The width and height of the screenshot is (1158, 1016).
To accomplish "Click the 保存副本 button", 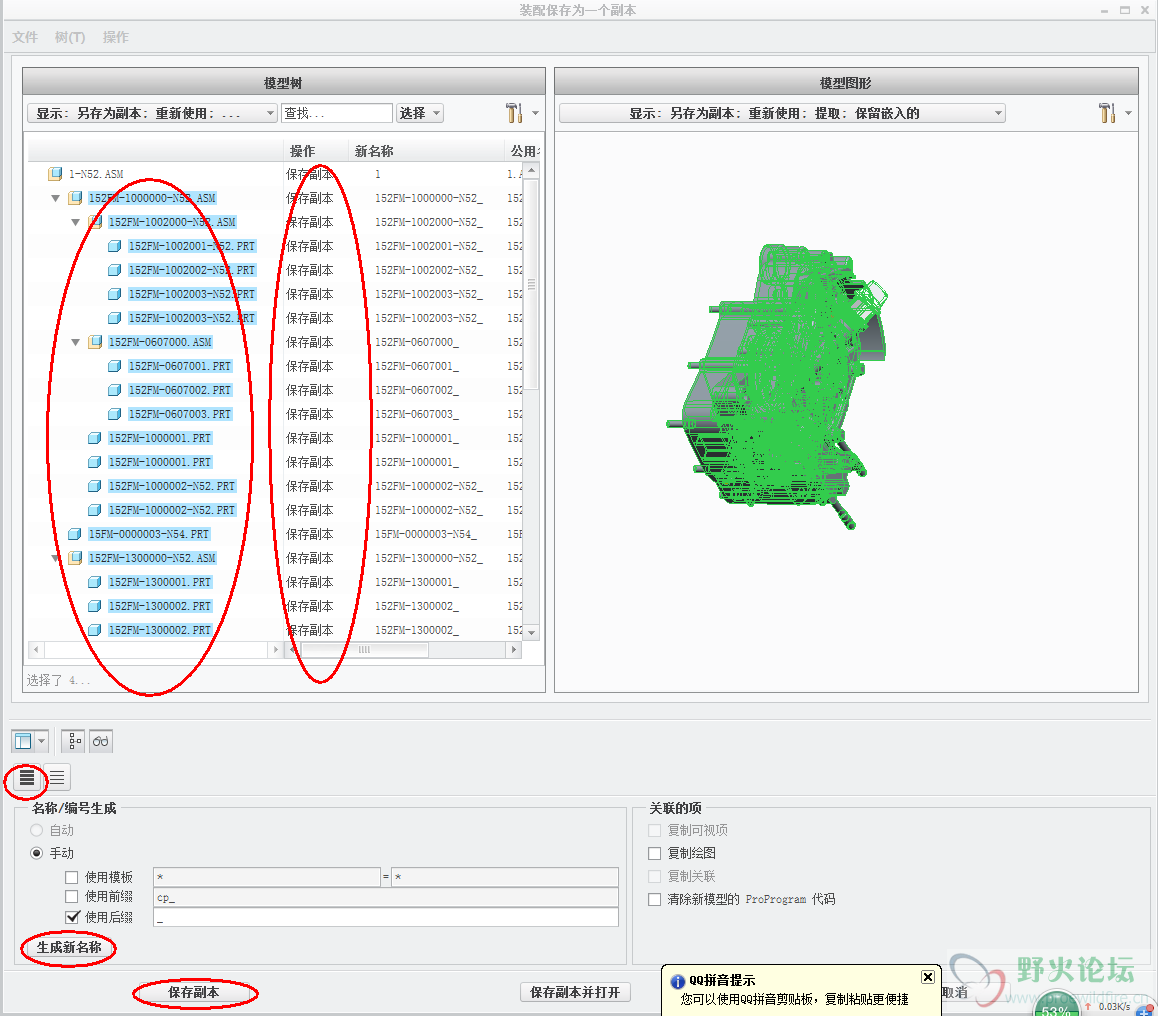I will tap(193, 992).
